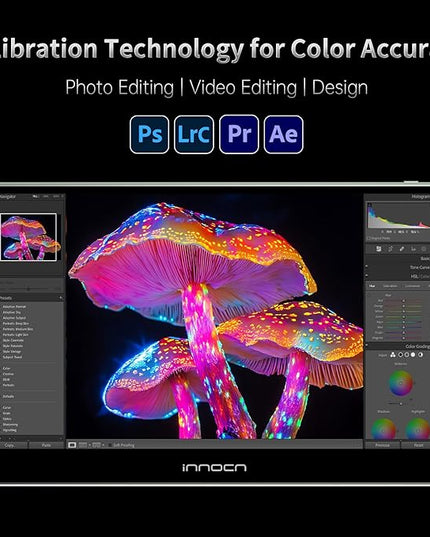Choose the three-way Color Grading view icon
The image size is (430, 537).
coord(393,355)
